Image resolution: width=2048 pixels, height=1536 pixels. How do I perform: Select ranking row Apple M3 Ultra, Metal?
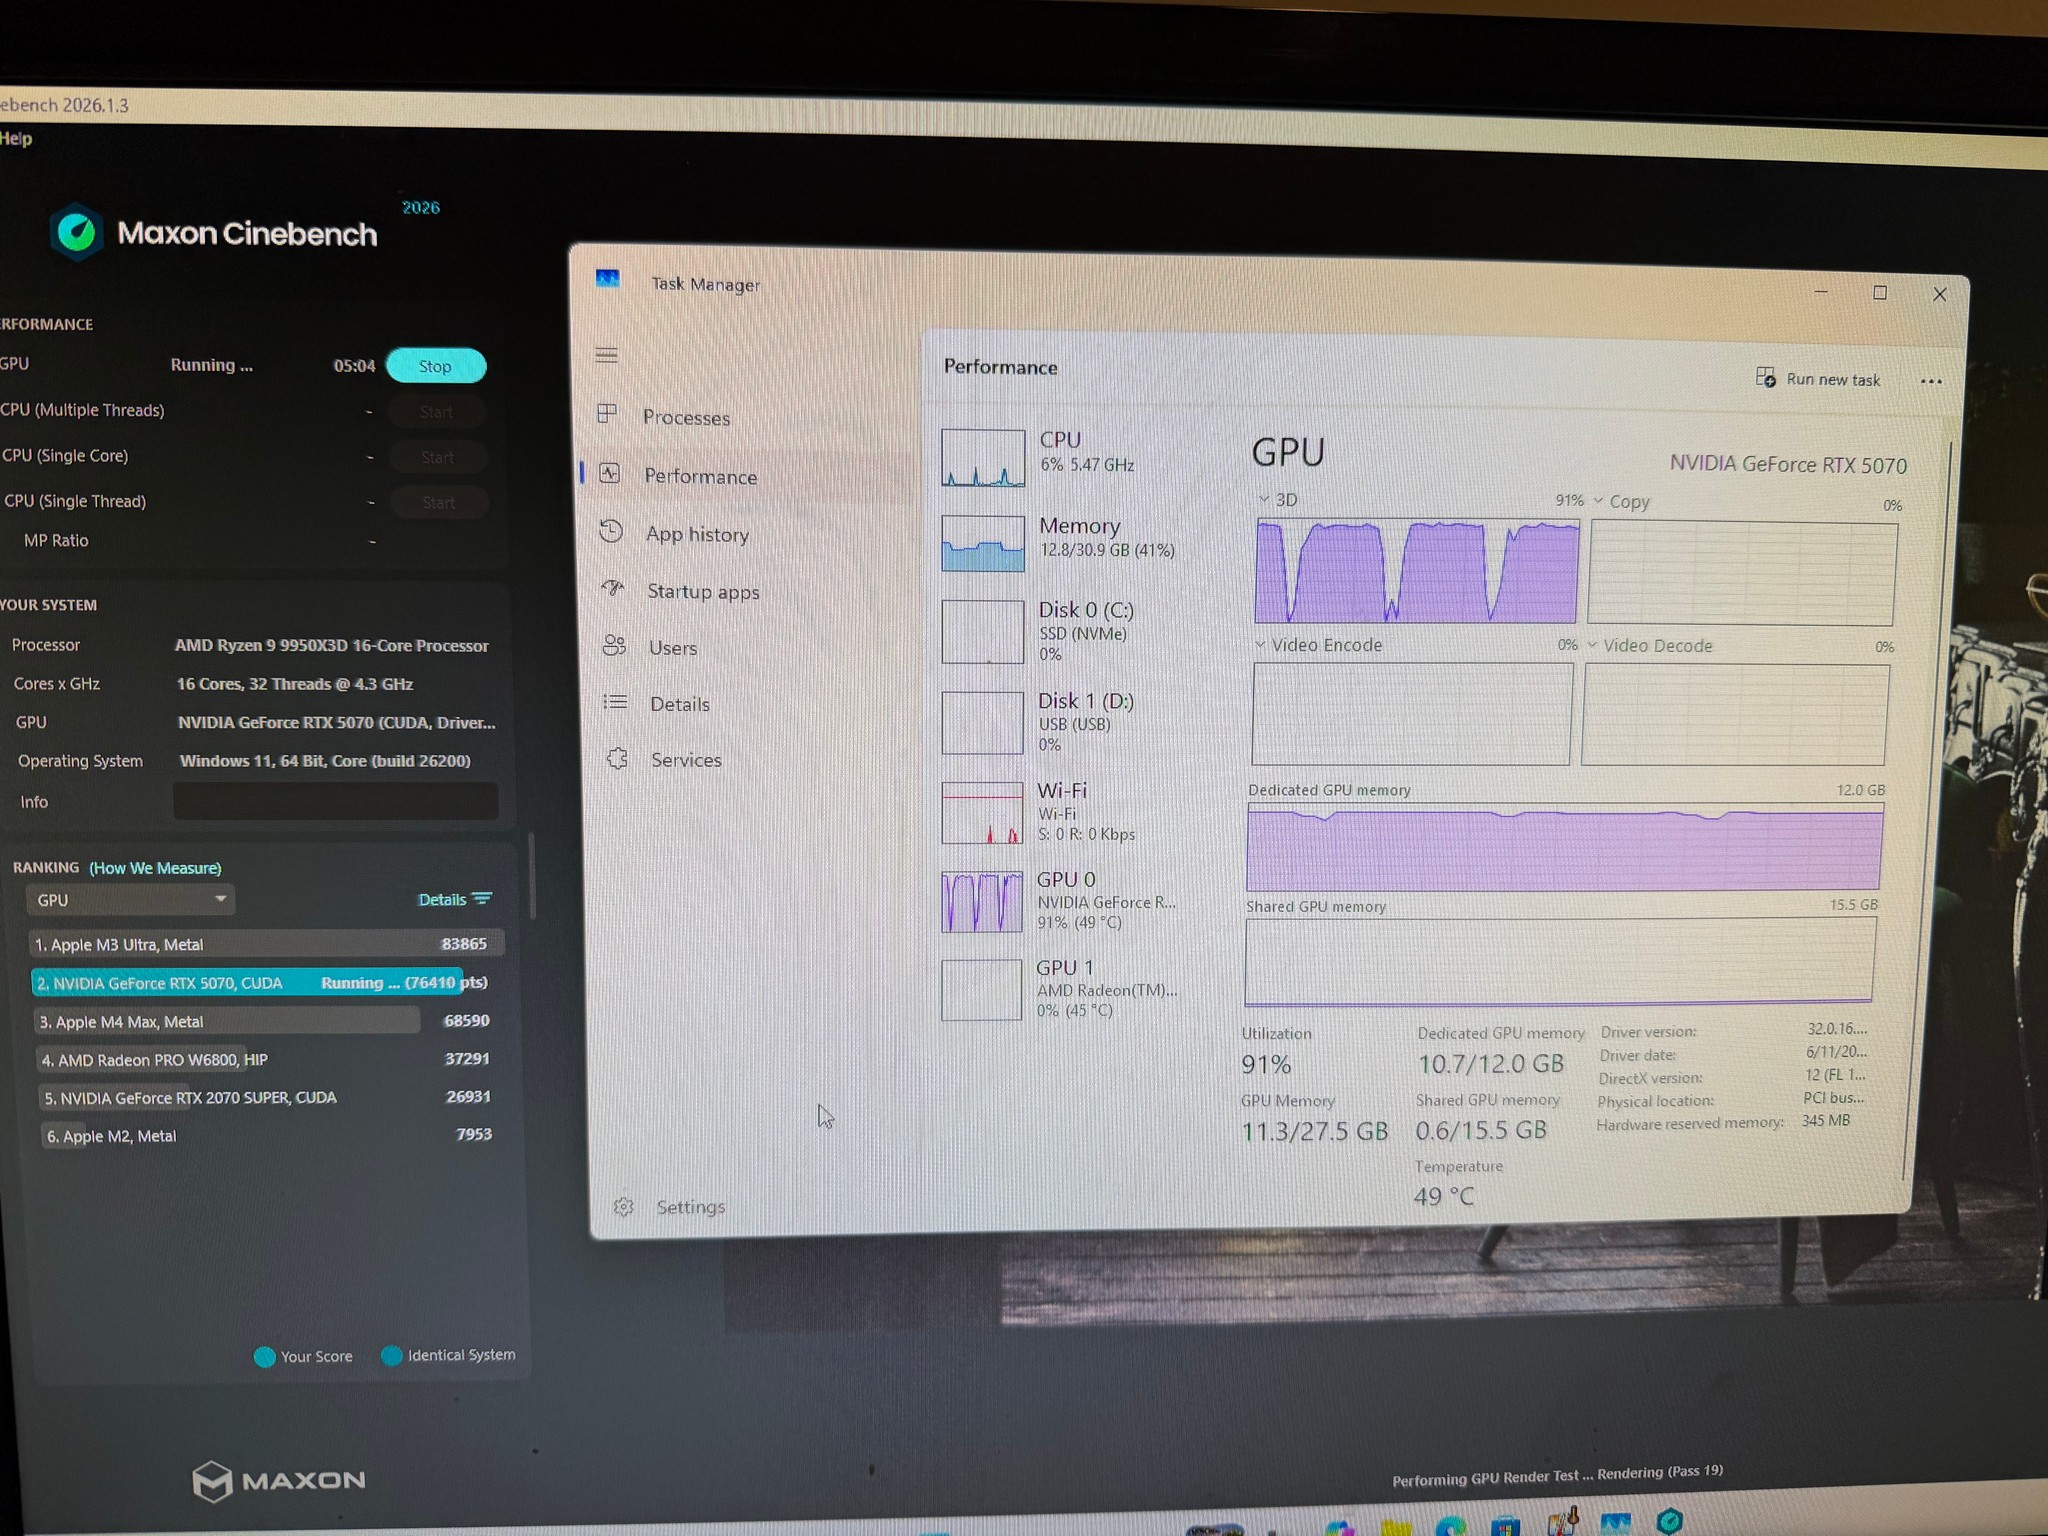[265, 944]
